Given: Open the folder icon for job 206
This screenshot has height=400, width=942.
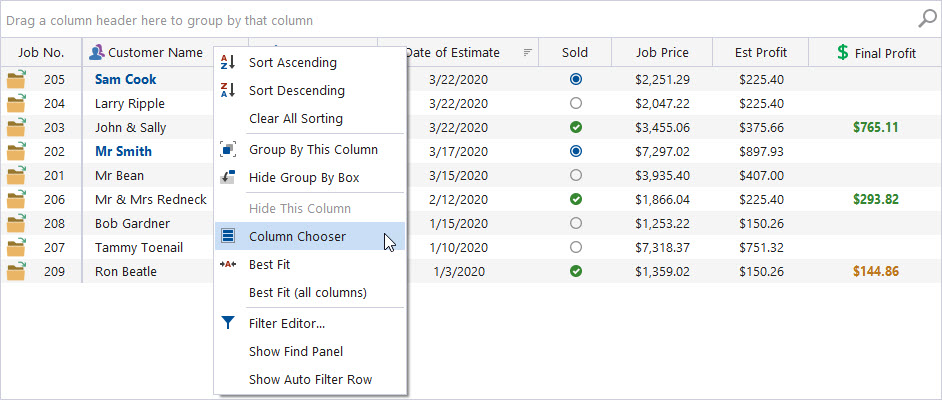Looking at the screenshot, I should (x=16, y=199).
